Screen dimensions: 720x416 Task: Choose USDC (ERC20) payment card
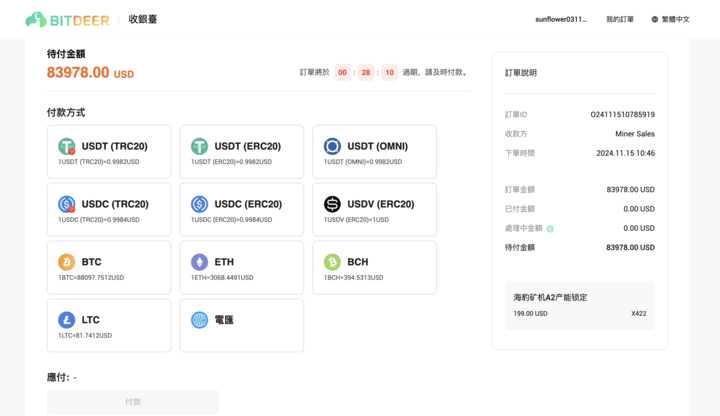click(x=242, y=209)
